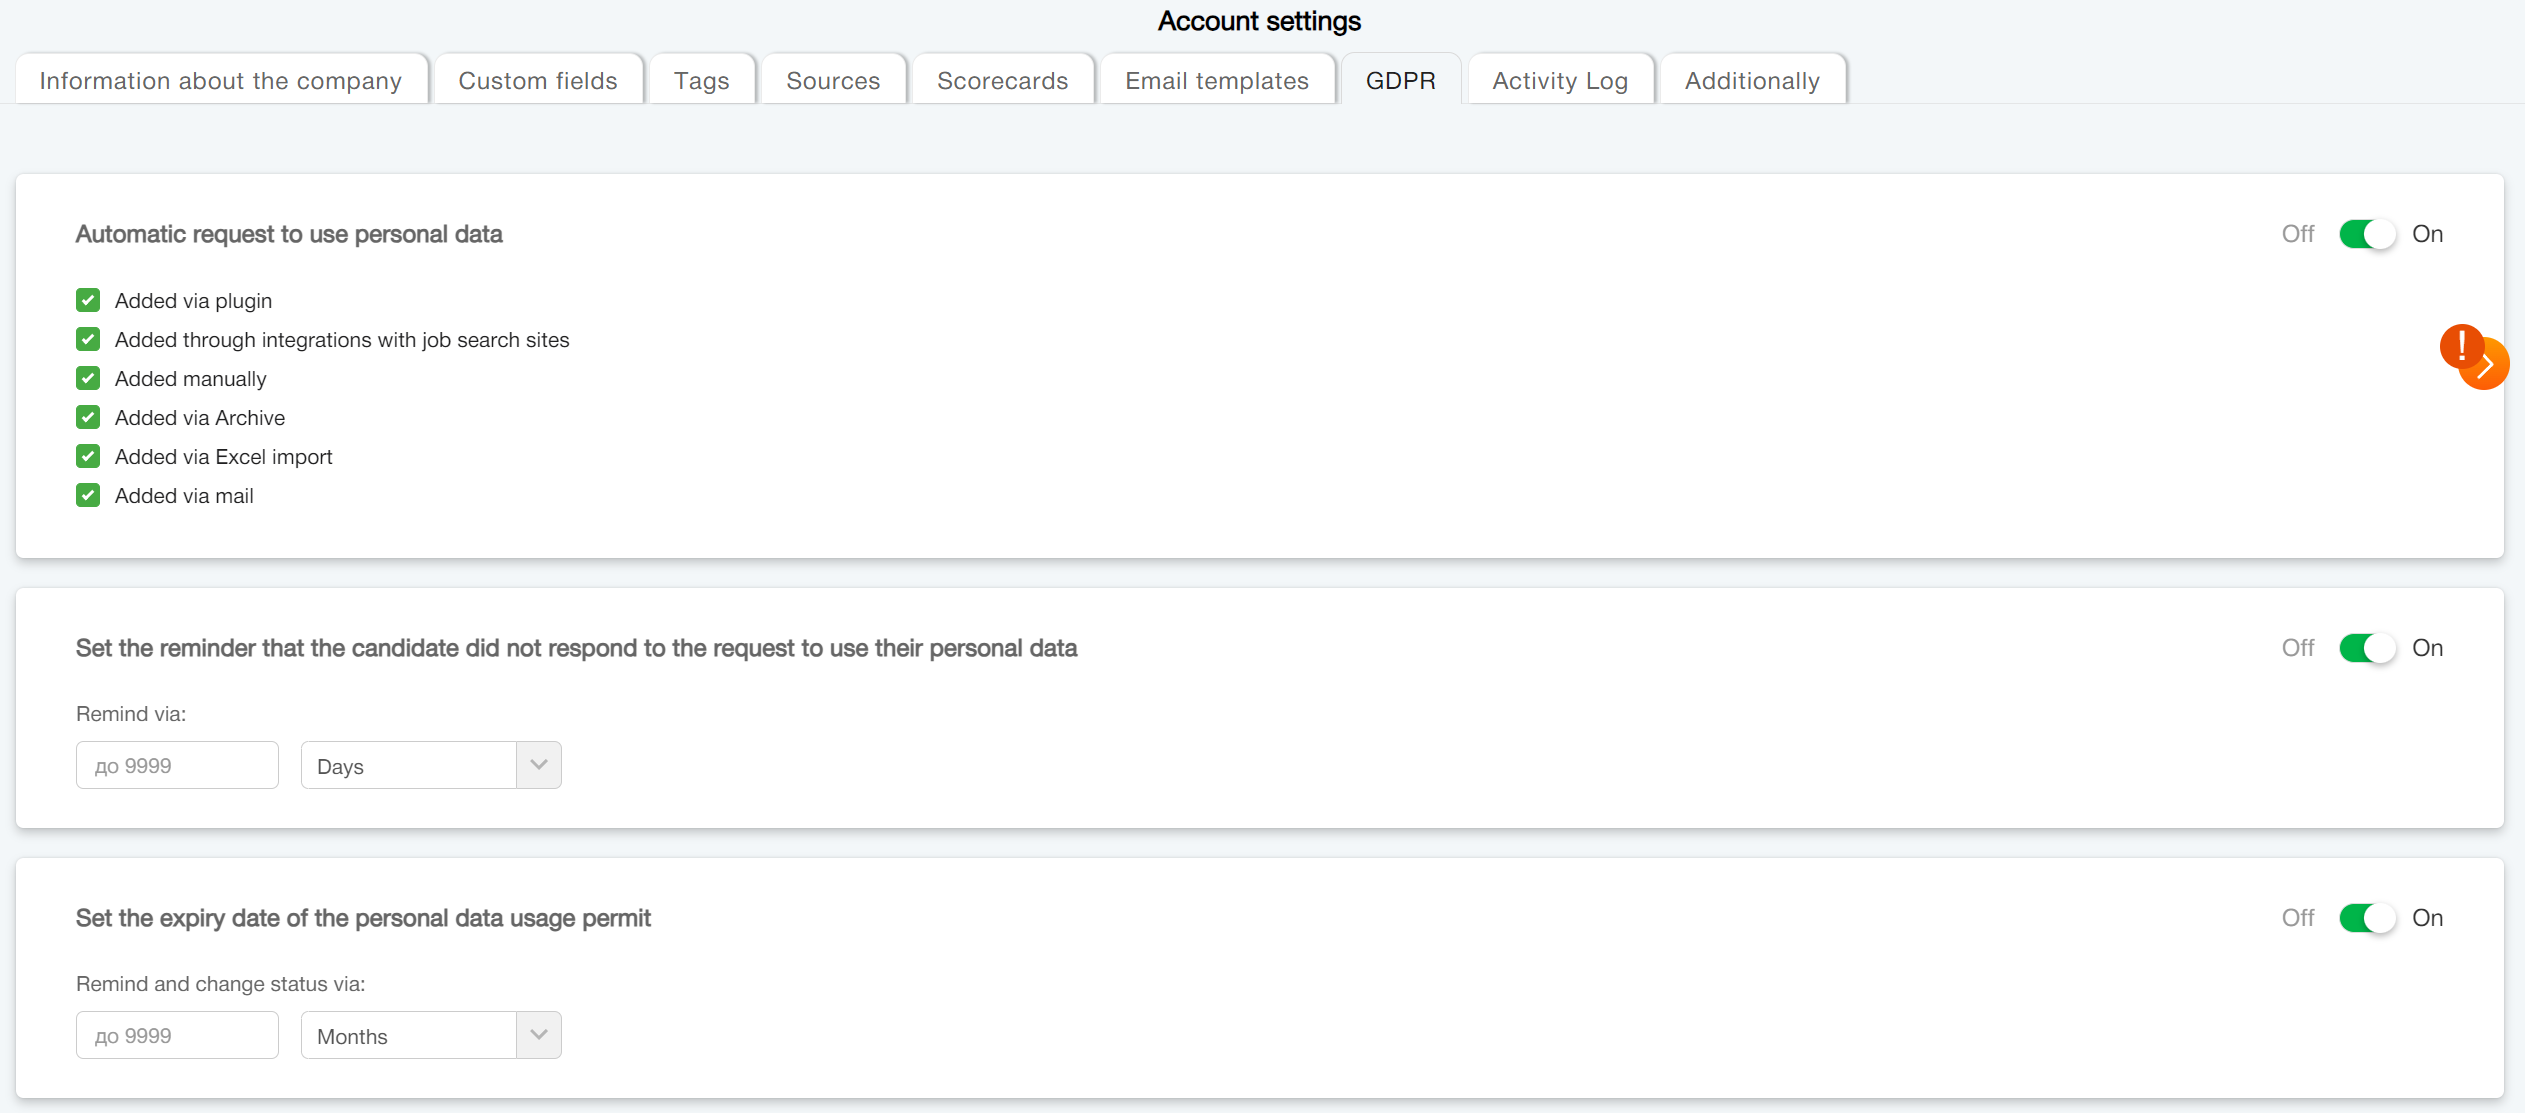The height and width of the screenshot is (1113, 2525).
Task: Open the Additionally tab
Action: tap(1751, 80)
